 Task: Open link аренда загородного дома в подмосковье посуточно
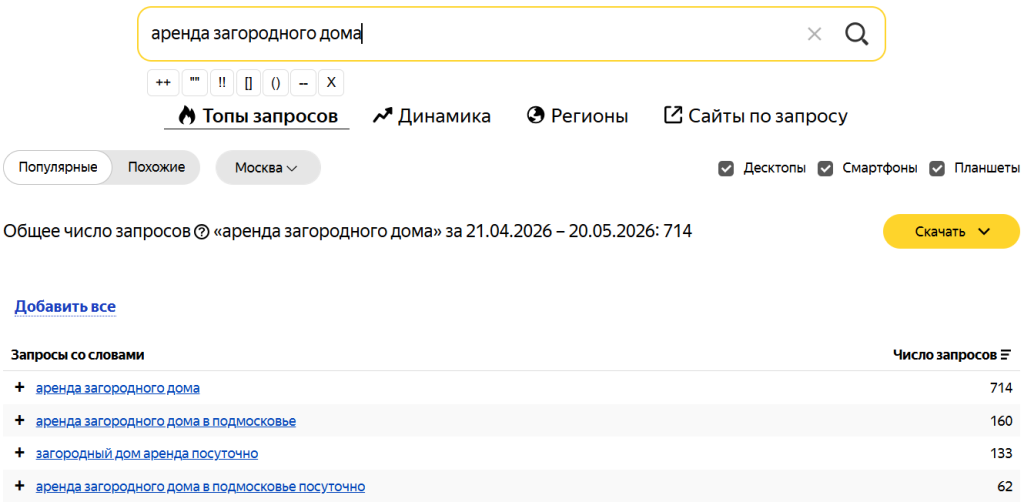pos(200,487)
